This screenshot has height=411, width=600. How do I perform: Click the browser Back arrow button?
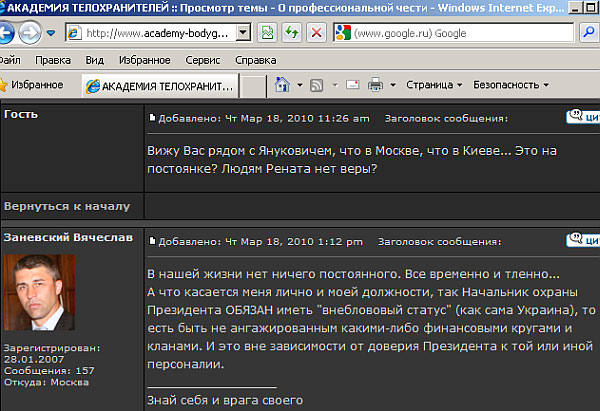tap(8, 33)
